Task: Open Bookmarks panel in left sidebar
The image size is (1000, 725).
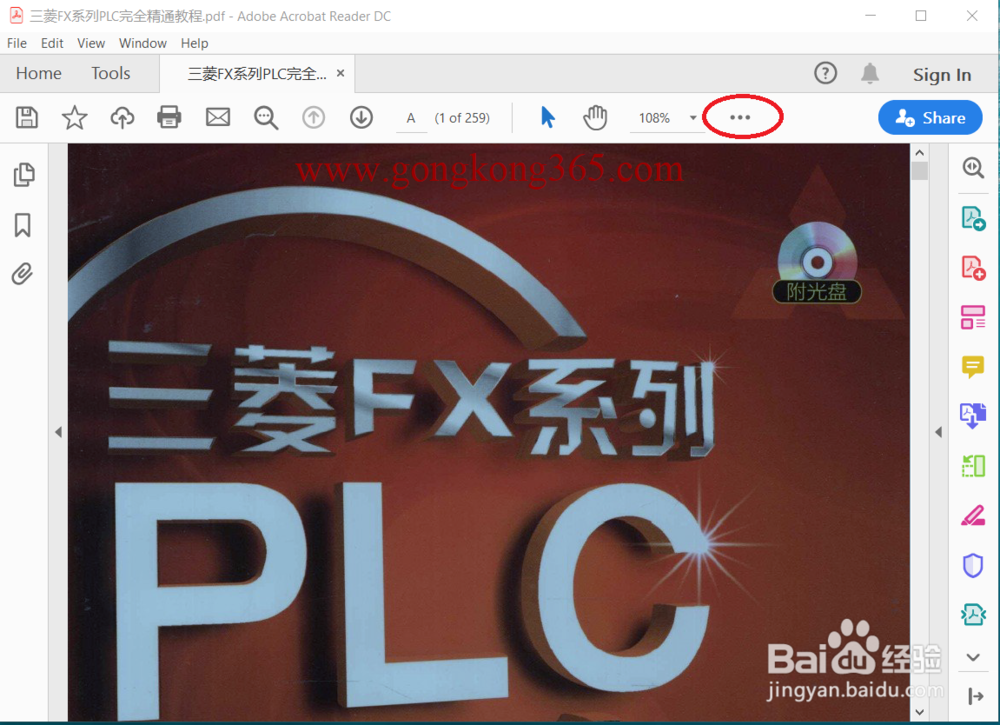Action: 23,225
